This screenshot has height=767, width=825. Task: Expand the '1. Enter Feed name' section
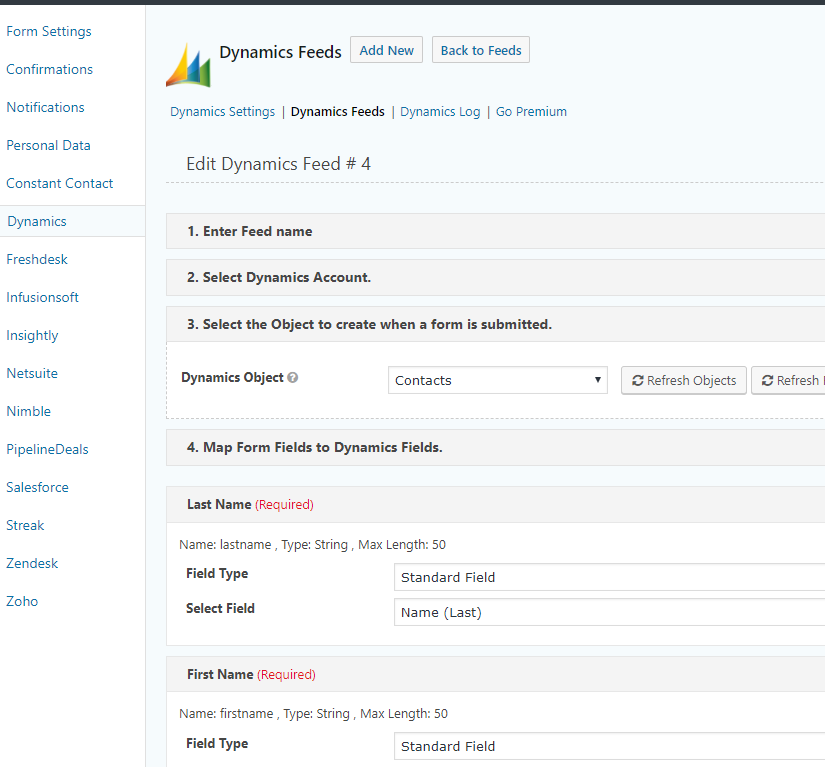coord(495,231)
